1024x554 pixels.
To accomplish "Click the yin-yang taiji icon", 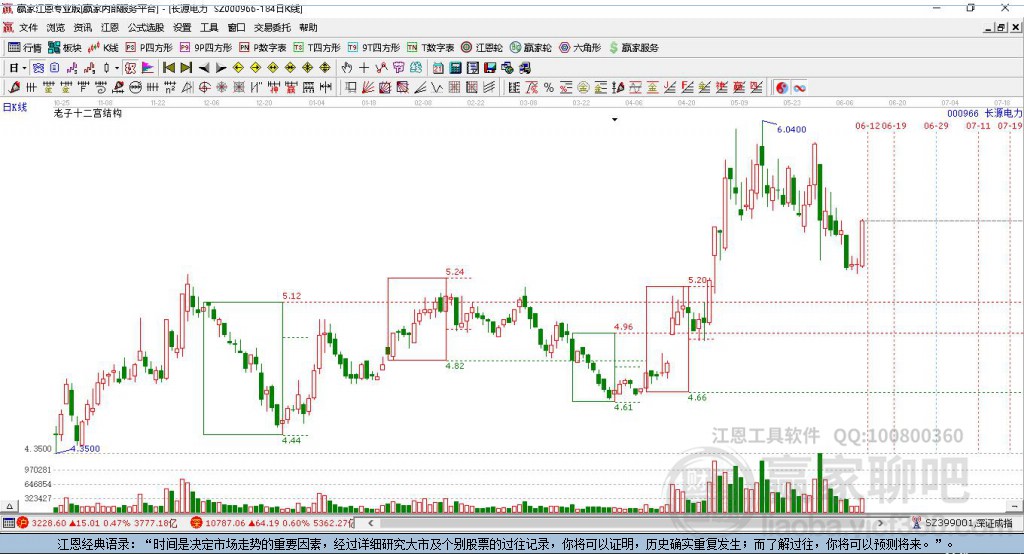I will (x=782, y=88).
